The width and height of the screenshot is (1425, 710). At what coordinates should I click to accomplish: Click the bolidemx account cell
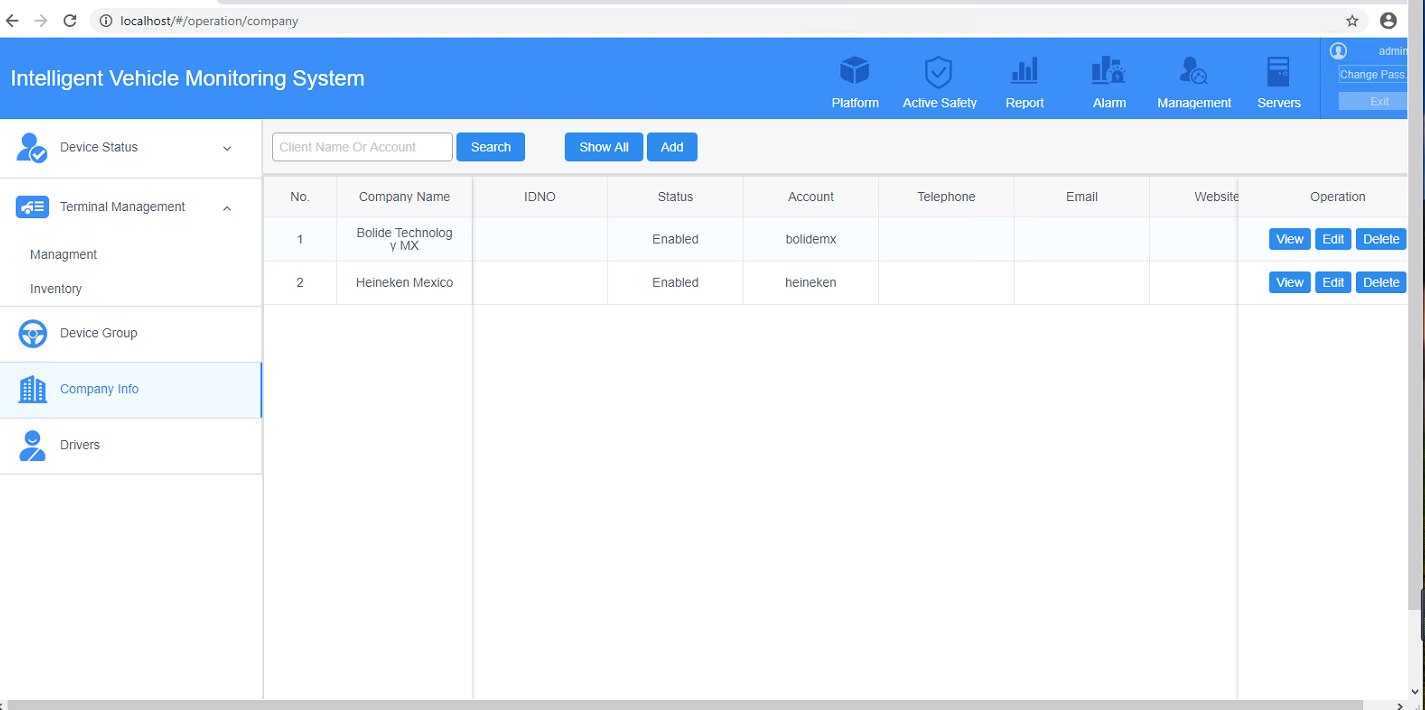pos(811,239)
